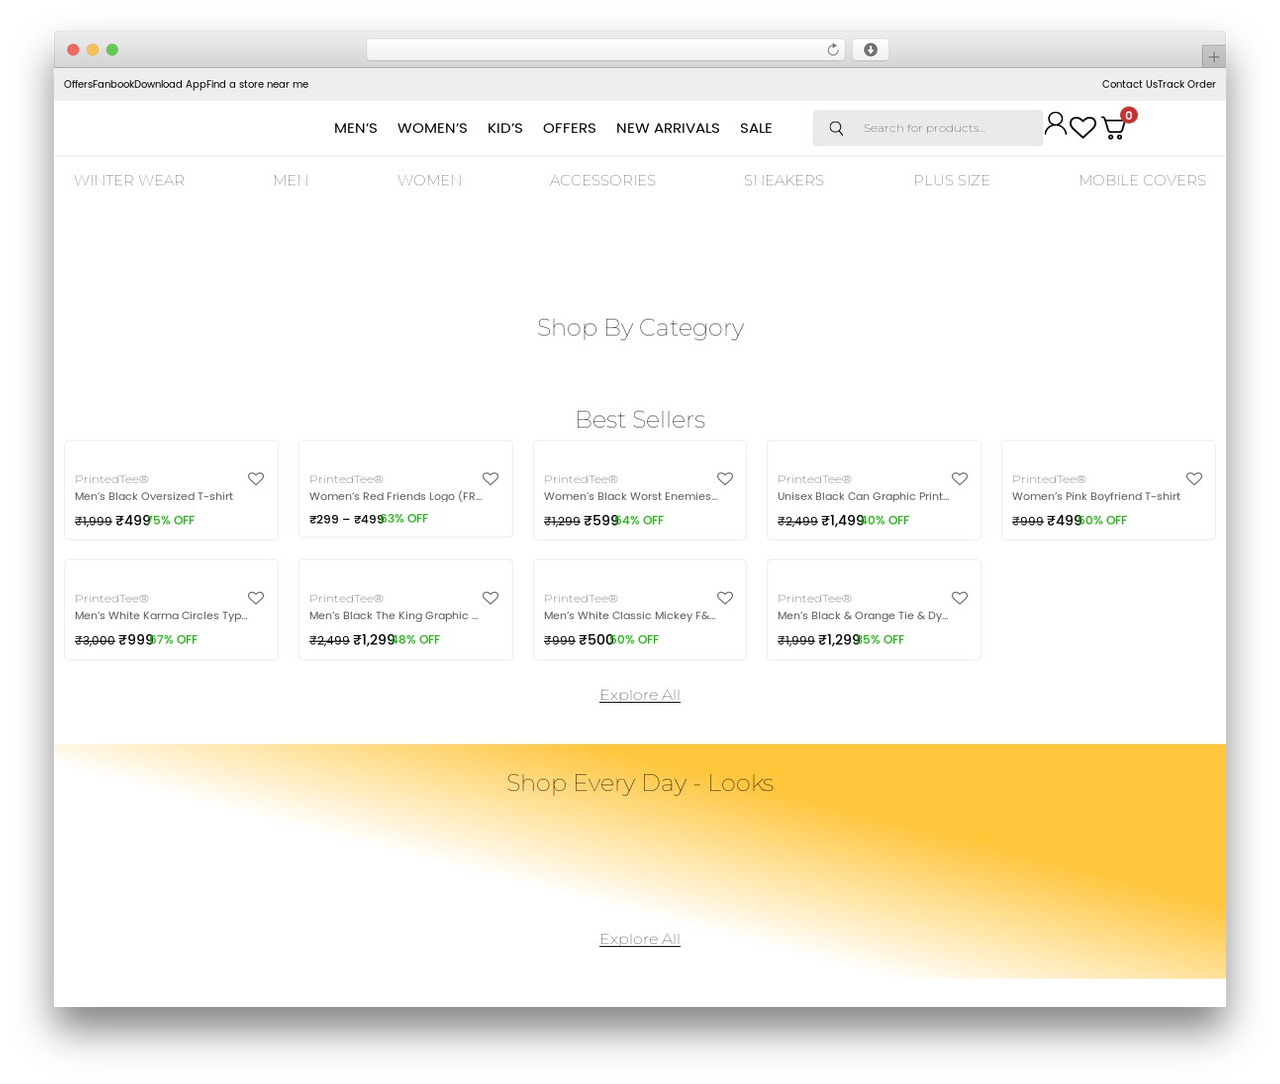The width and height of the screenshot is (1280, 1084).
Task: Select the SNEAKERS category
Action: [x=784, y=180]
